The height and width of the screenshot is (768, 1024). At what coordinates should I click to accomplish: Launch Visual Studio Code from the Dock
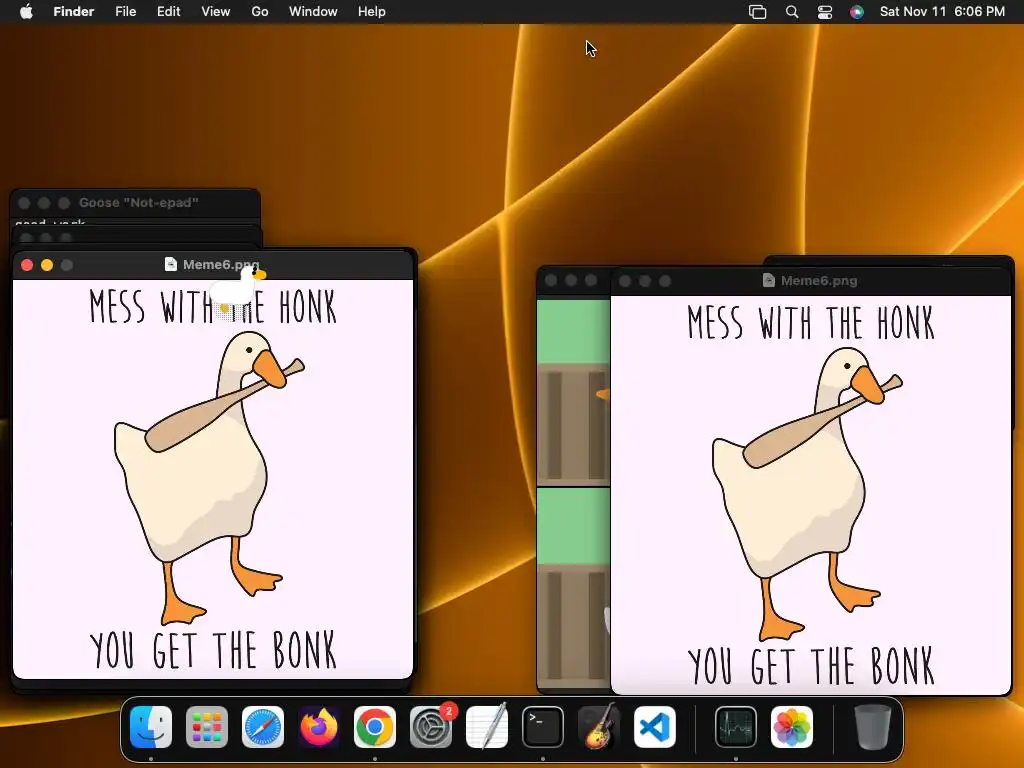point(655,727)
